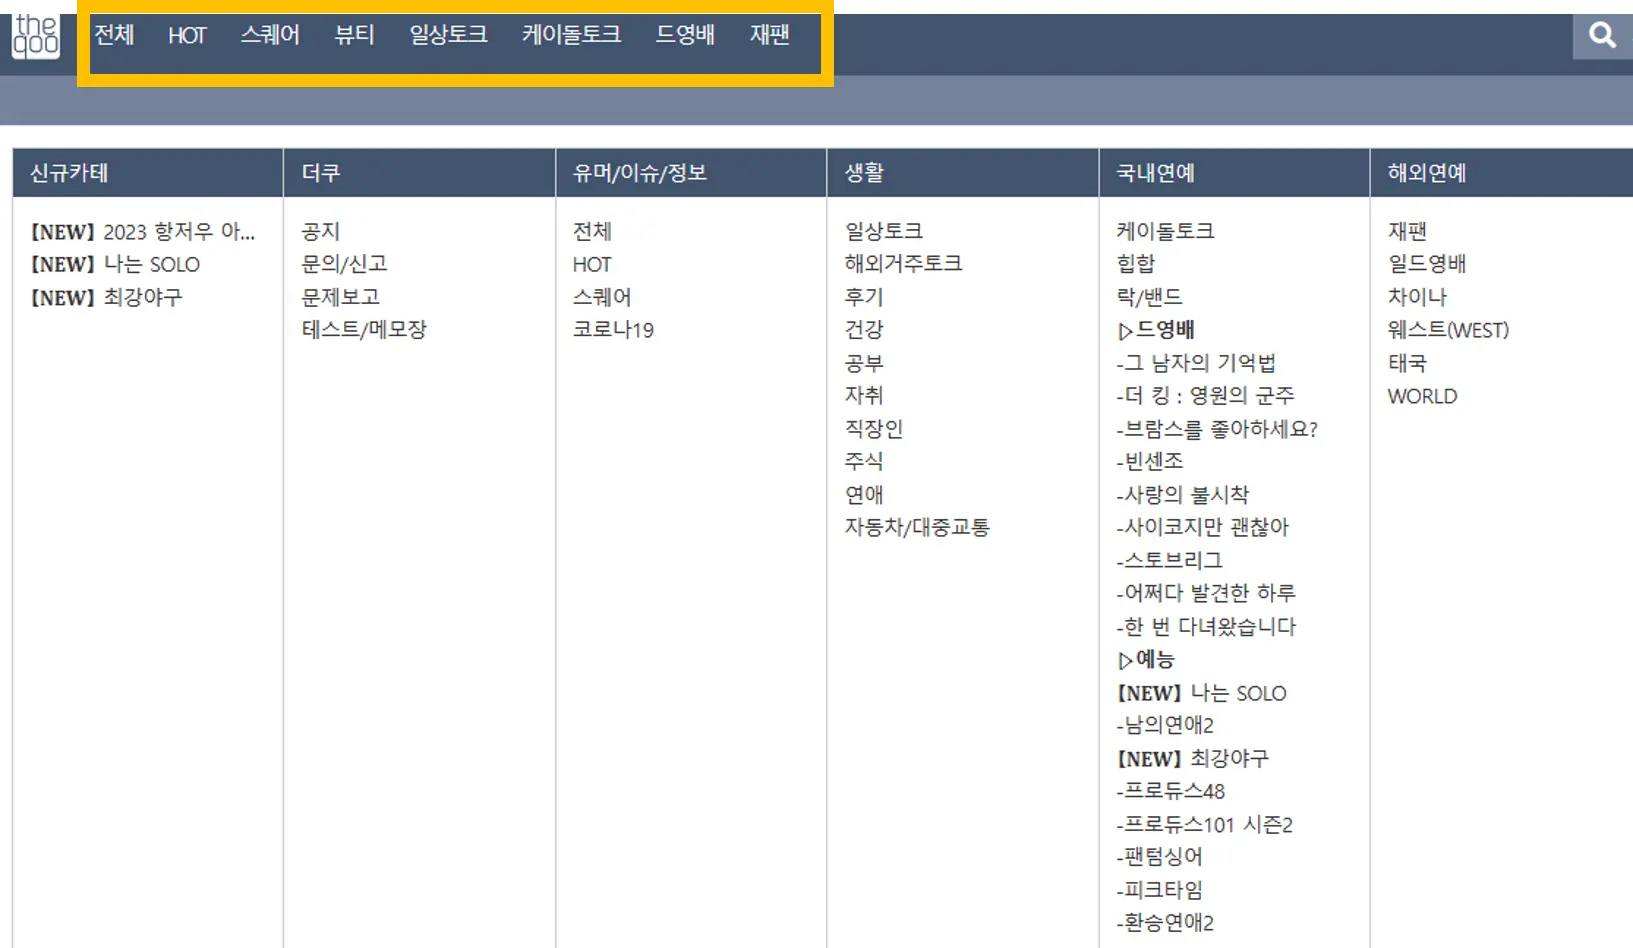Open the 웨스트(WEST) board
The height and width of the screenshot is (948, 1633).
coord(1448,330)
